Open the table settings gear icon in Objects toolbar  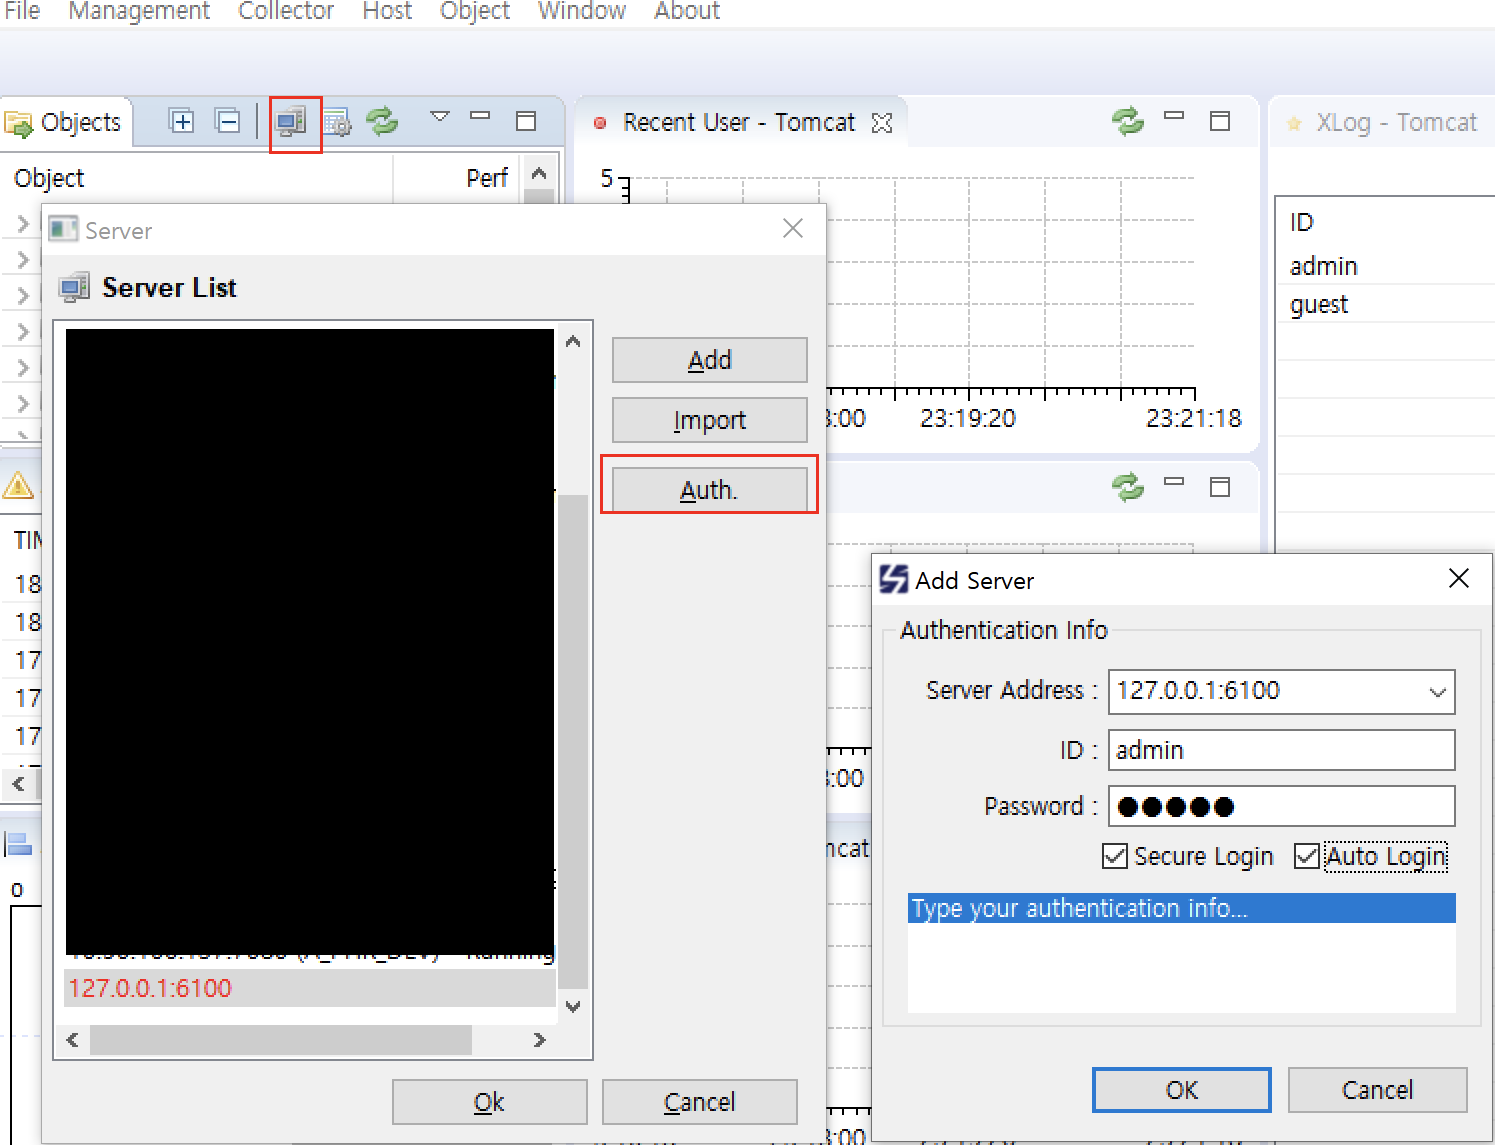[338, 122]
